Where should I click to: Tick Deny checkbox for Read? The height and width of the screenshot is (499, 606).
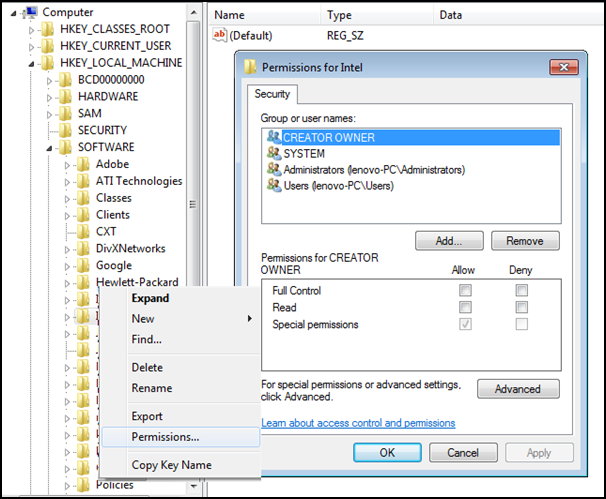coord(521,308)
